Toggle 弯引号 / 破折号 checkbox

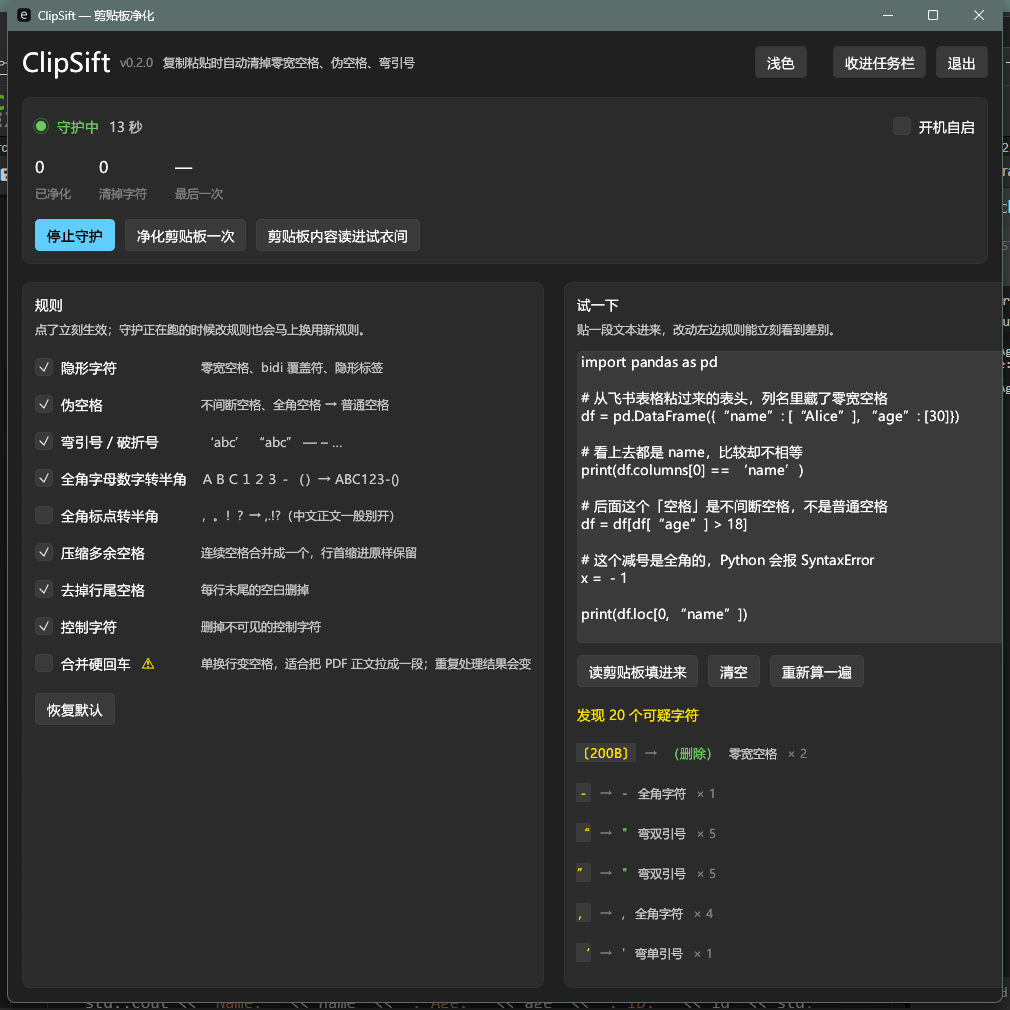pos(44,441)
